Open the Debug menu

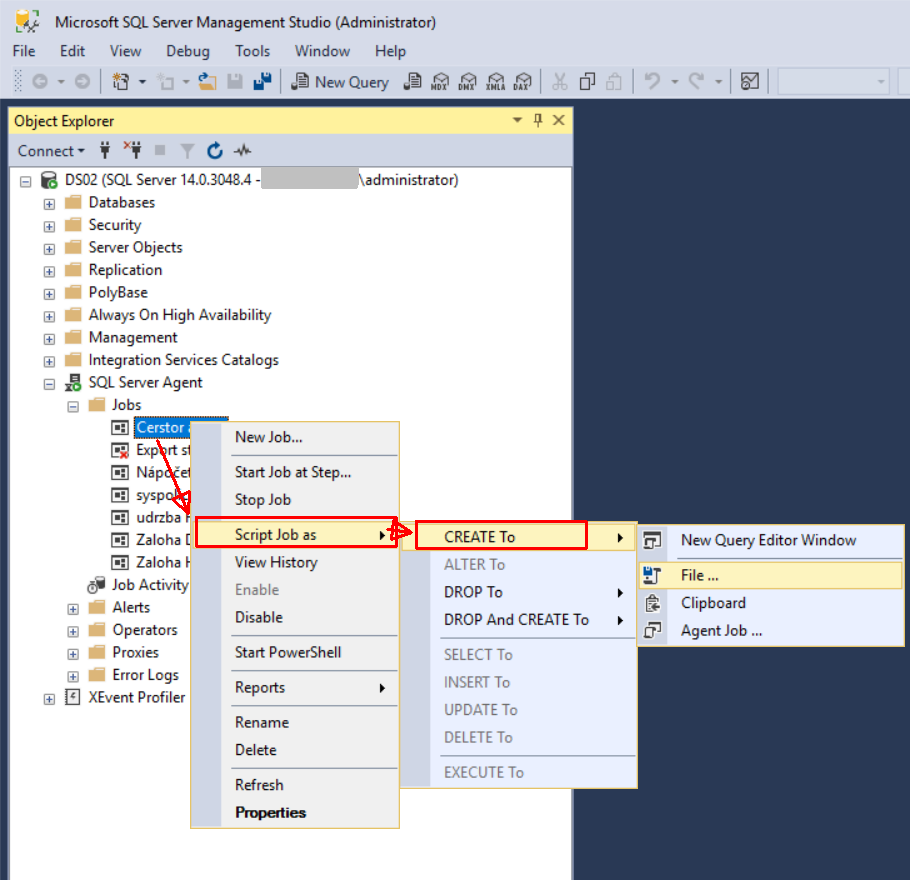click(x=188, y=51)
